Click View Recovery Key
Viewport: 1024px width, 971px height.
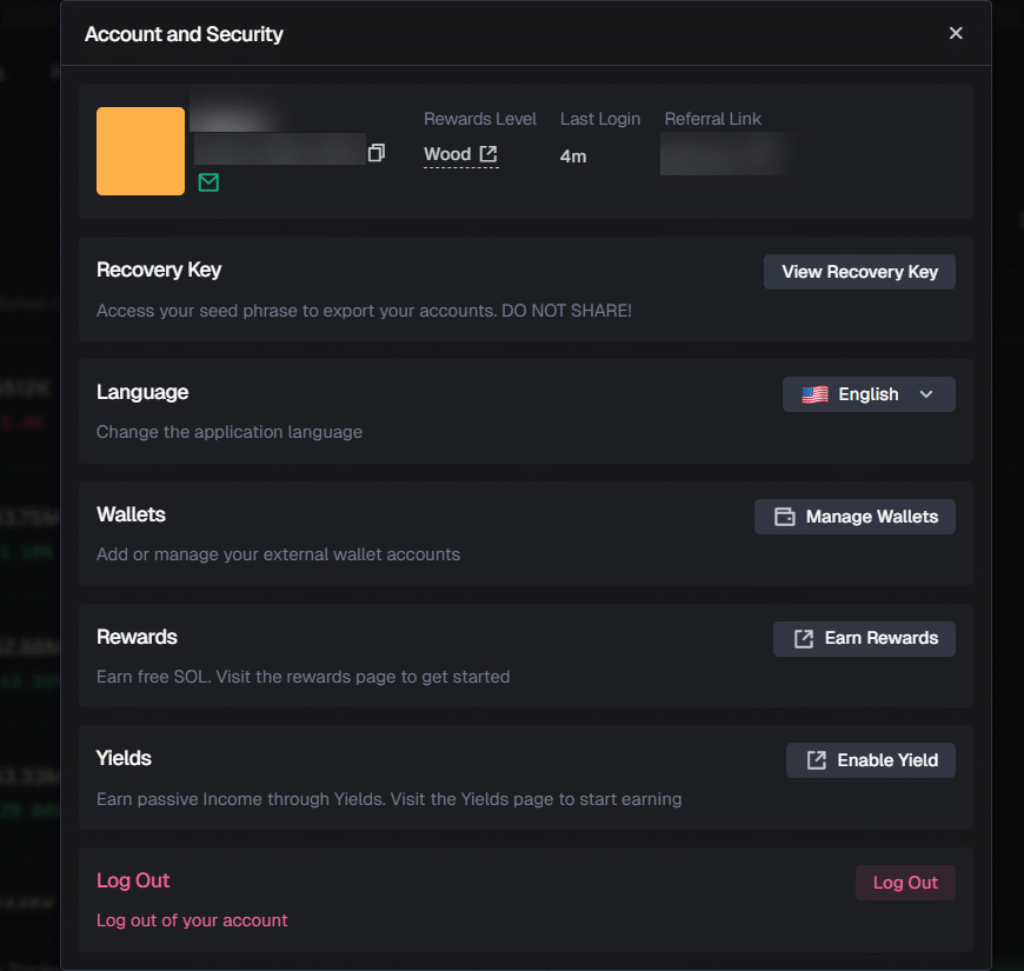(859, 271)
